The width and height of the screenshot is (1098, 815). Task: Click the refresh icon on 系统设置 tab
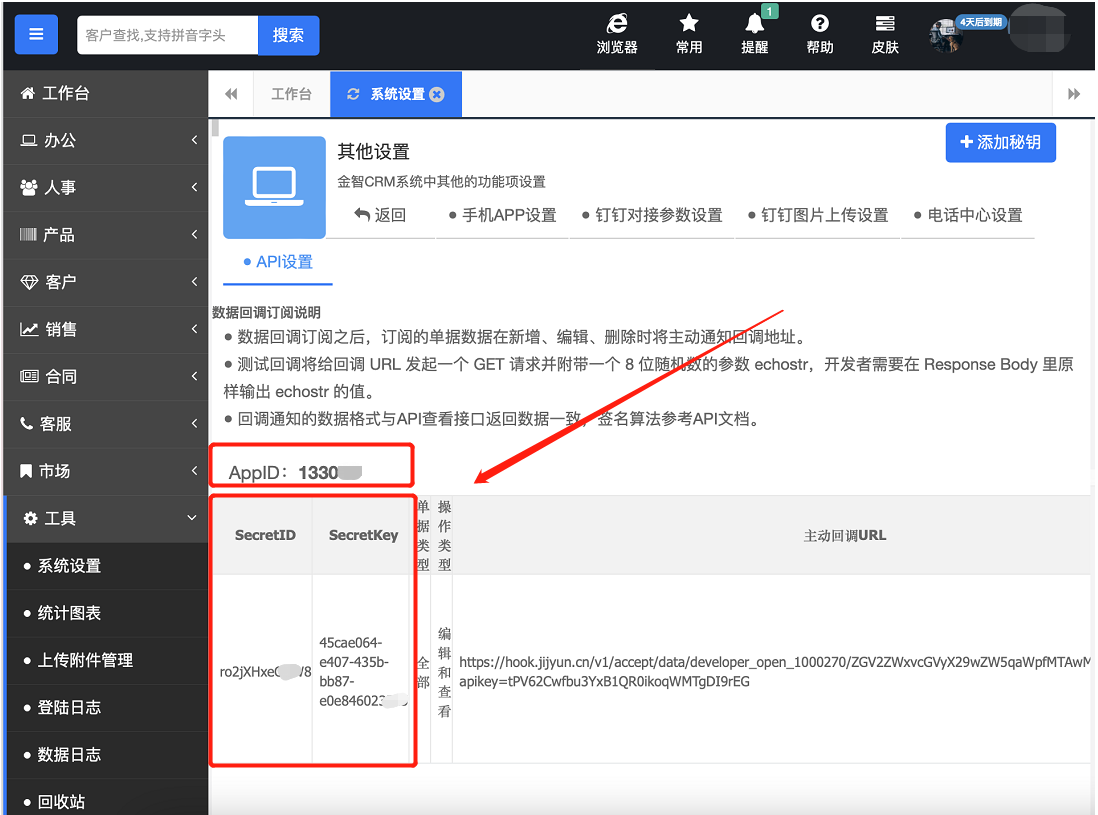(x=354, y=94)
